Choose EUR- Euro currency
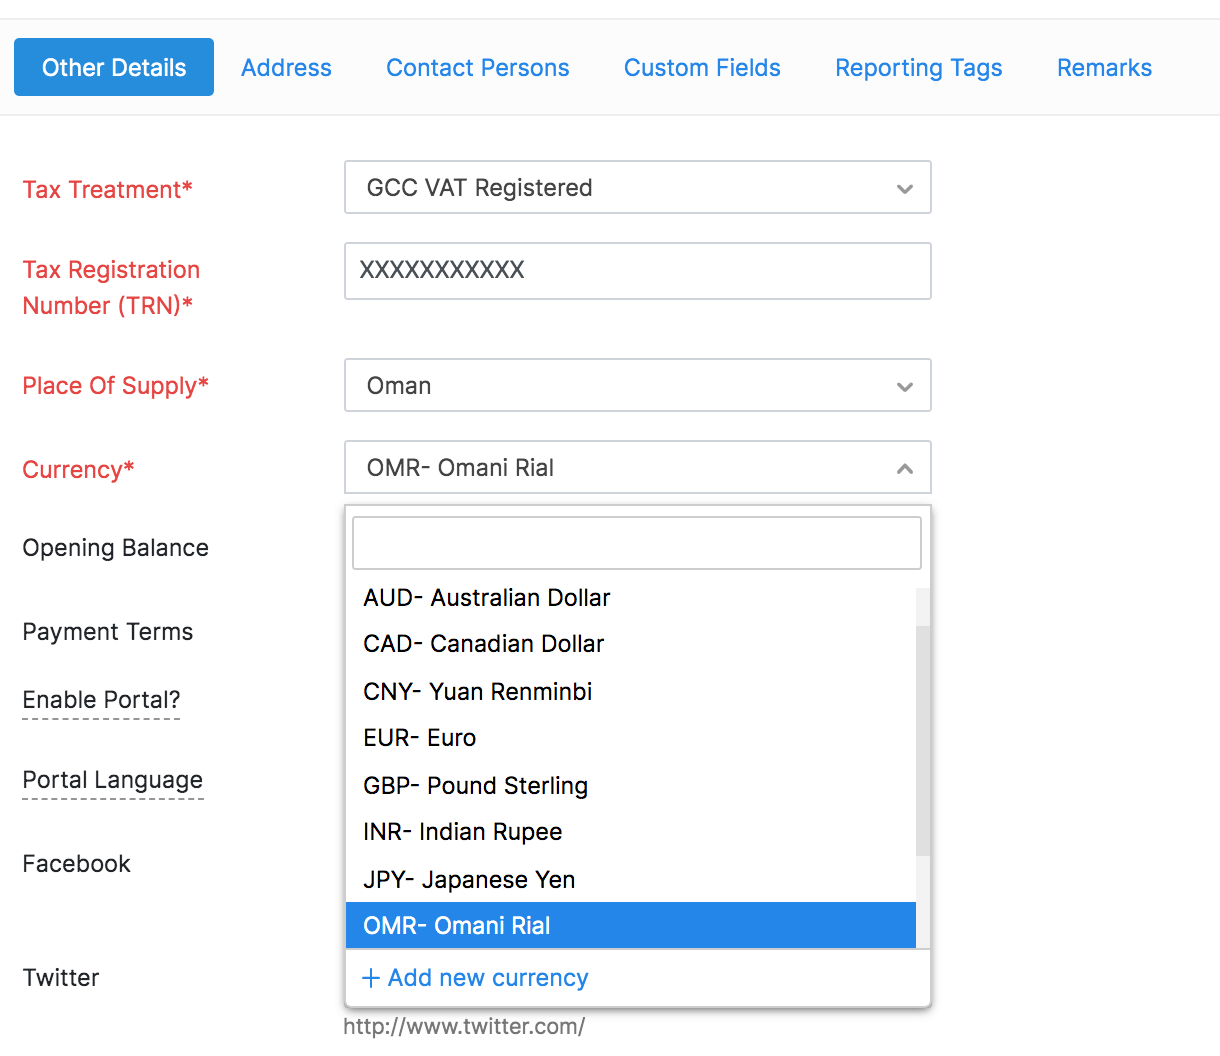Image resolution: width=1220 pixels, height=1056 pixels. pos(420,738)
